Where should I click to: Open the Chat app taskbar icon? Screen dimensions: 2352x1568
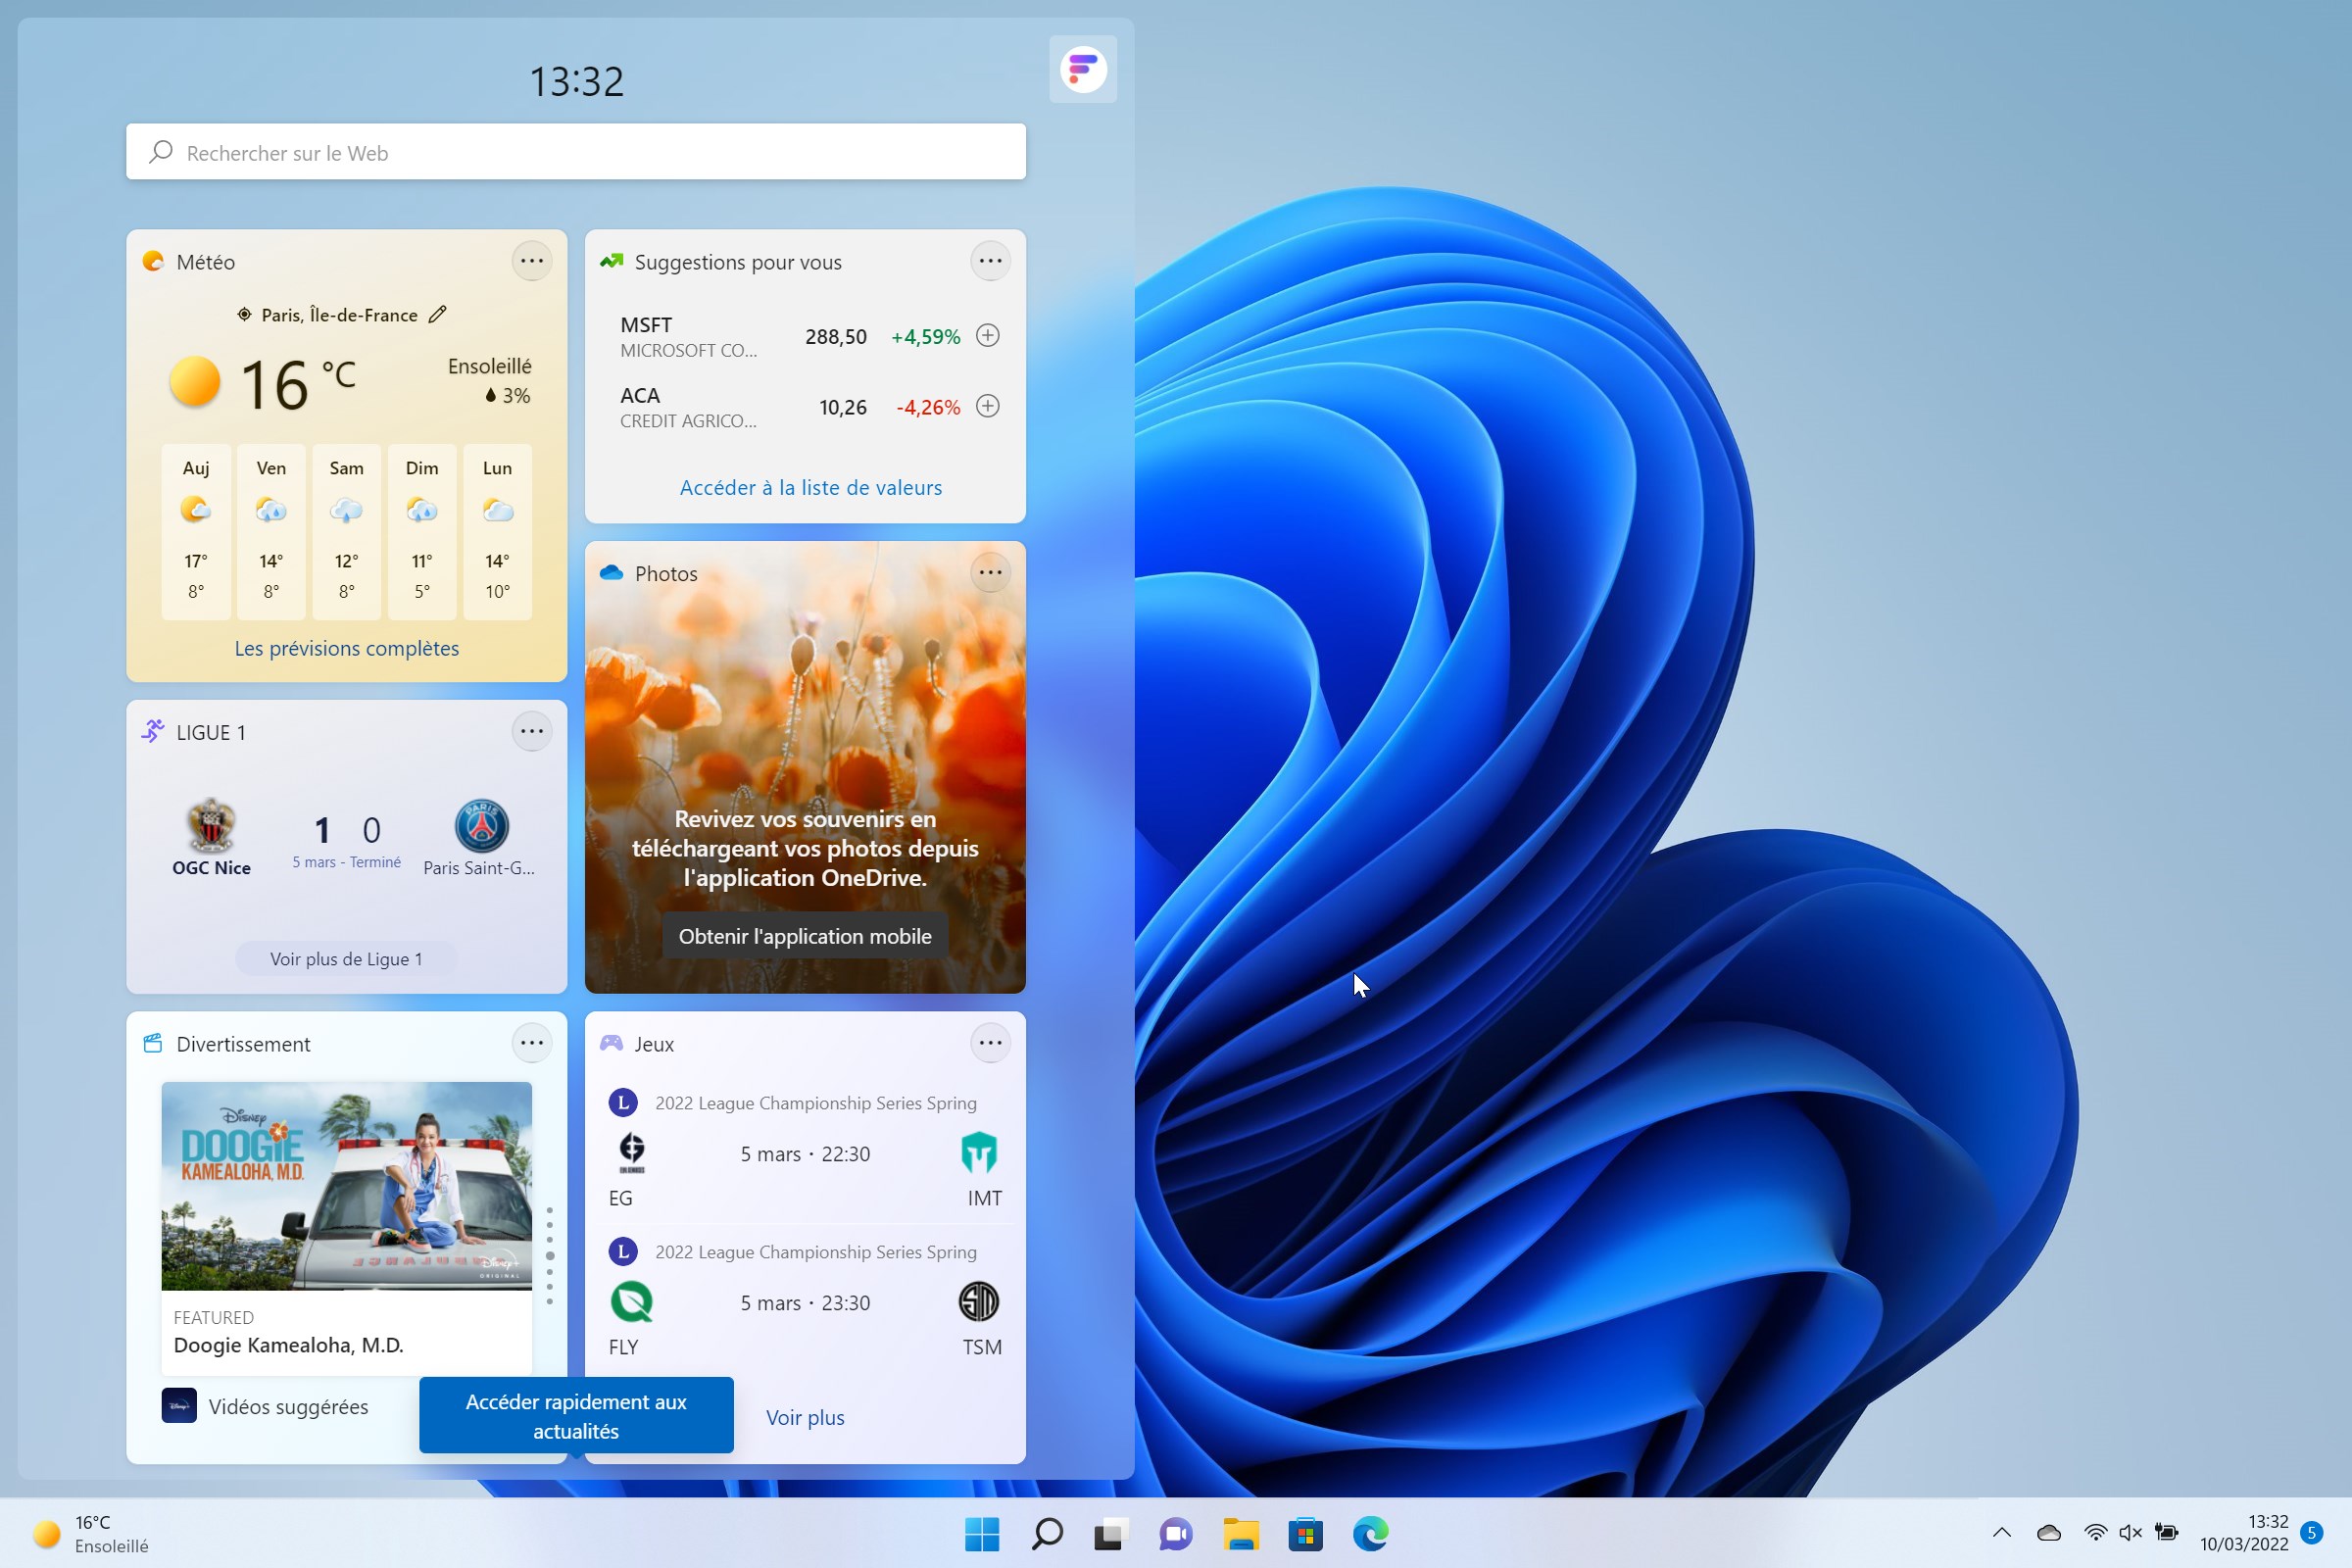pyautogui.click(x=1176, y=1533)
